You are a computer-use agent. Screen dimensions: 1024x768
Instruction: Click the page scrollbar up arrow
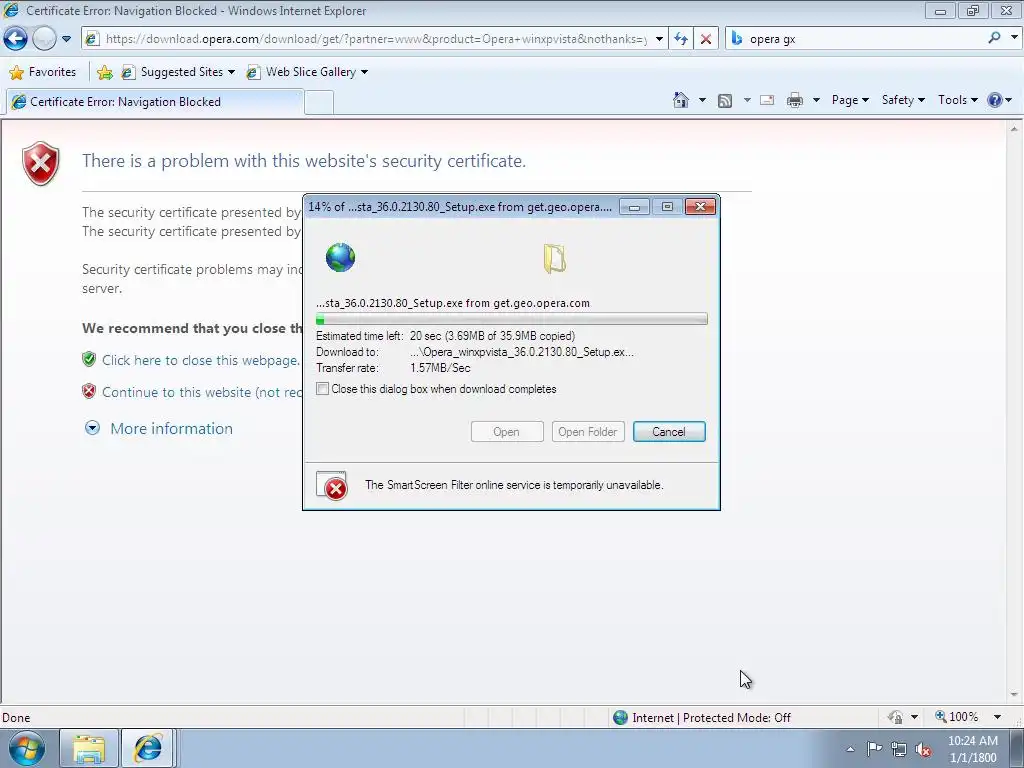tap(1014, 129)
